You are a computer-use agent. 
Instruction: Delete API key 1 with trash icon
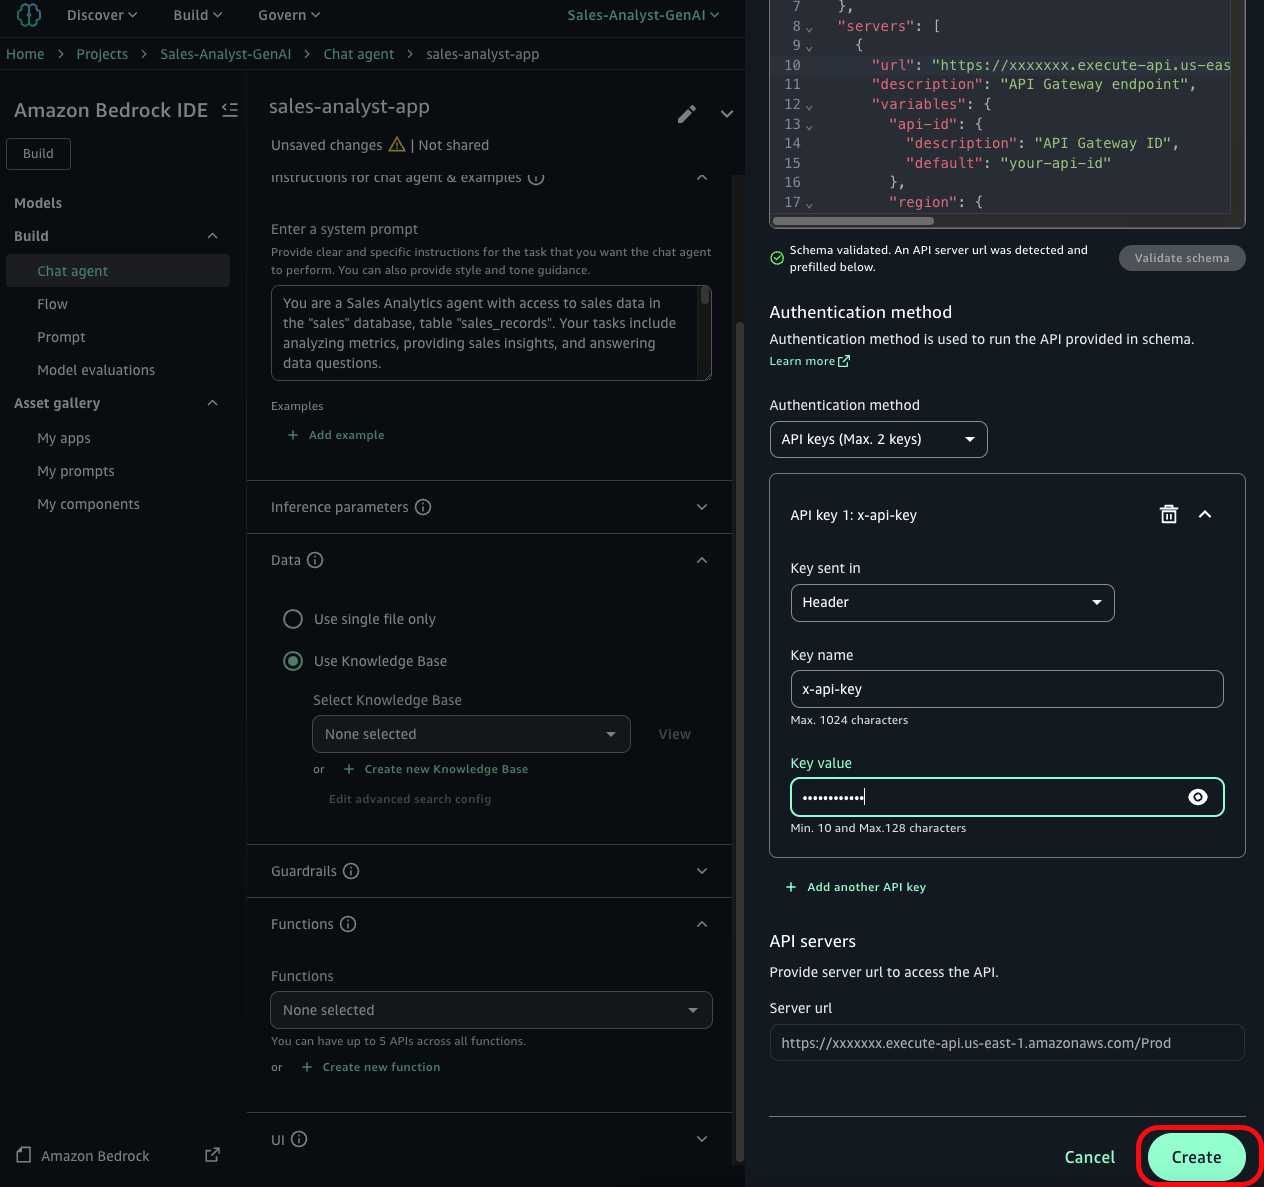1169,514
